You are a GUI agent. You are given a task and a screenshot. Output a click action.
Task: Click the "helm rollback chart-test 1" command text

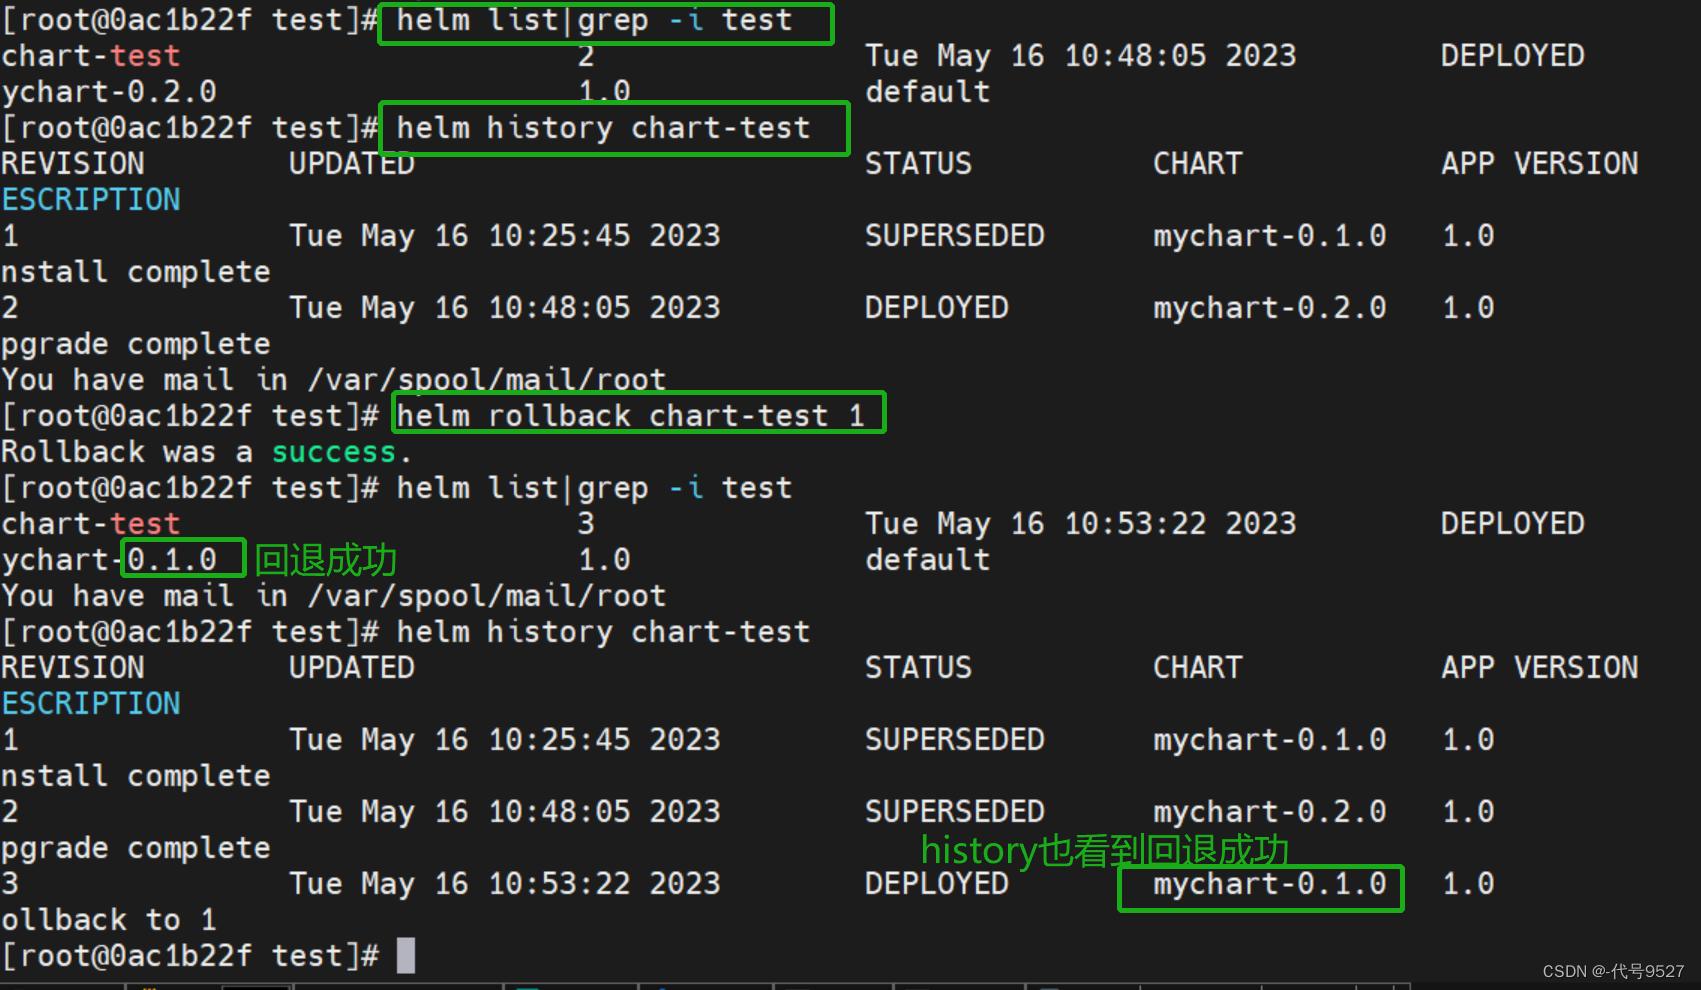tap(630, 415)
